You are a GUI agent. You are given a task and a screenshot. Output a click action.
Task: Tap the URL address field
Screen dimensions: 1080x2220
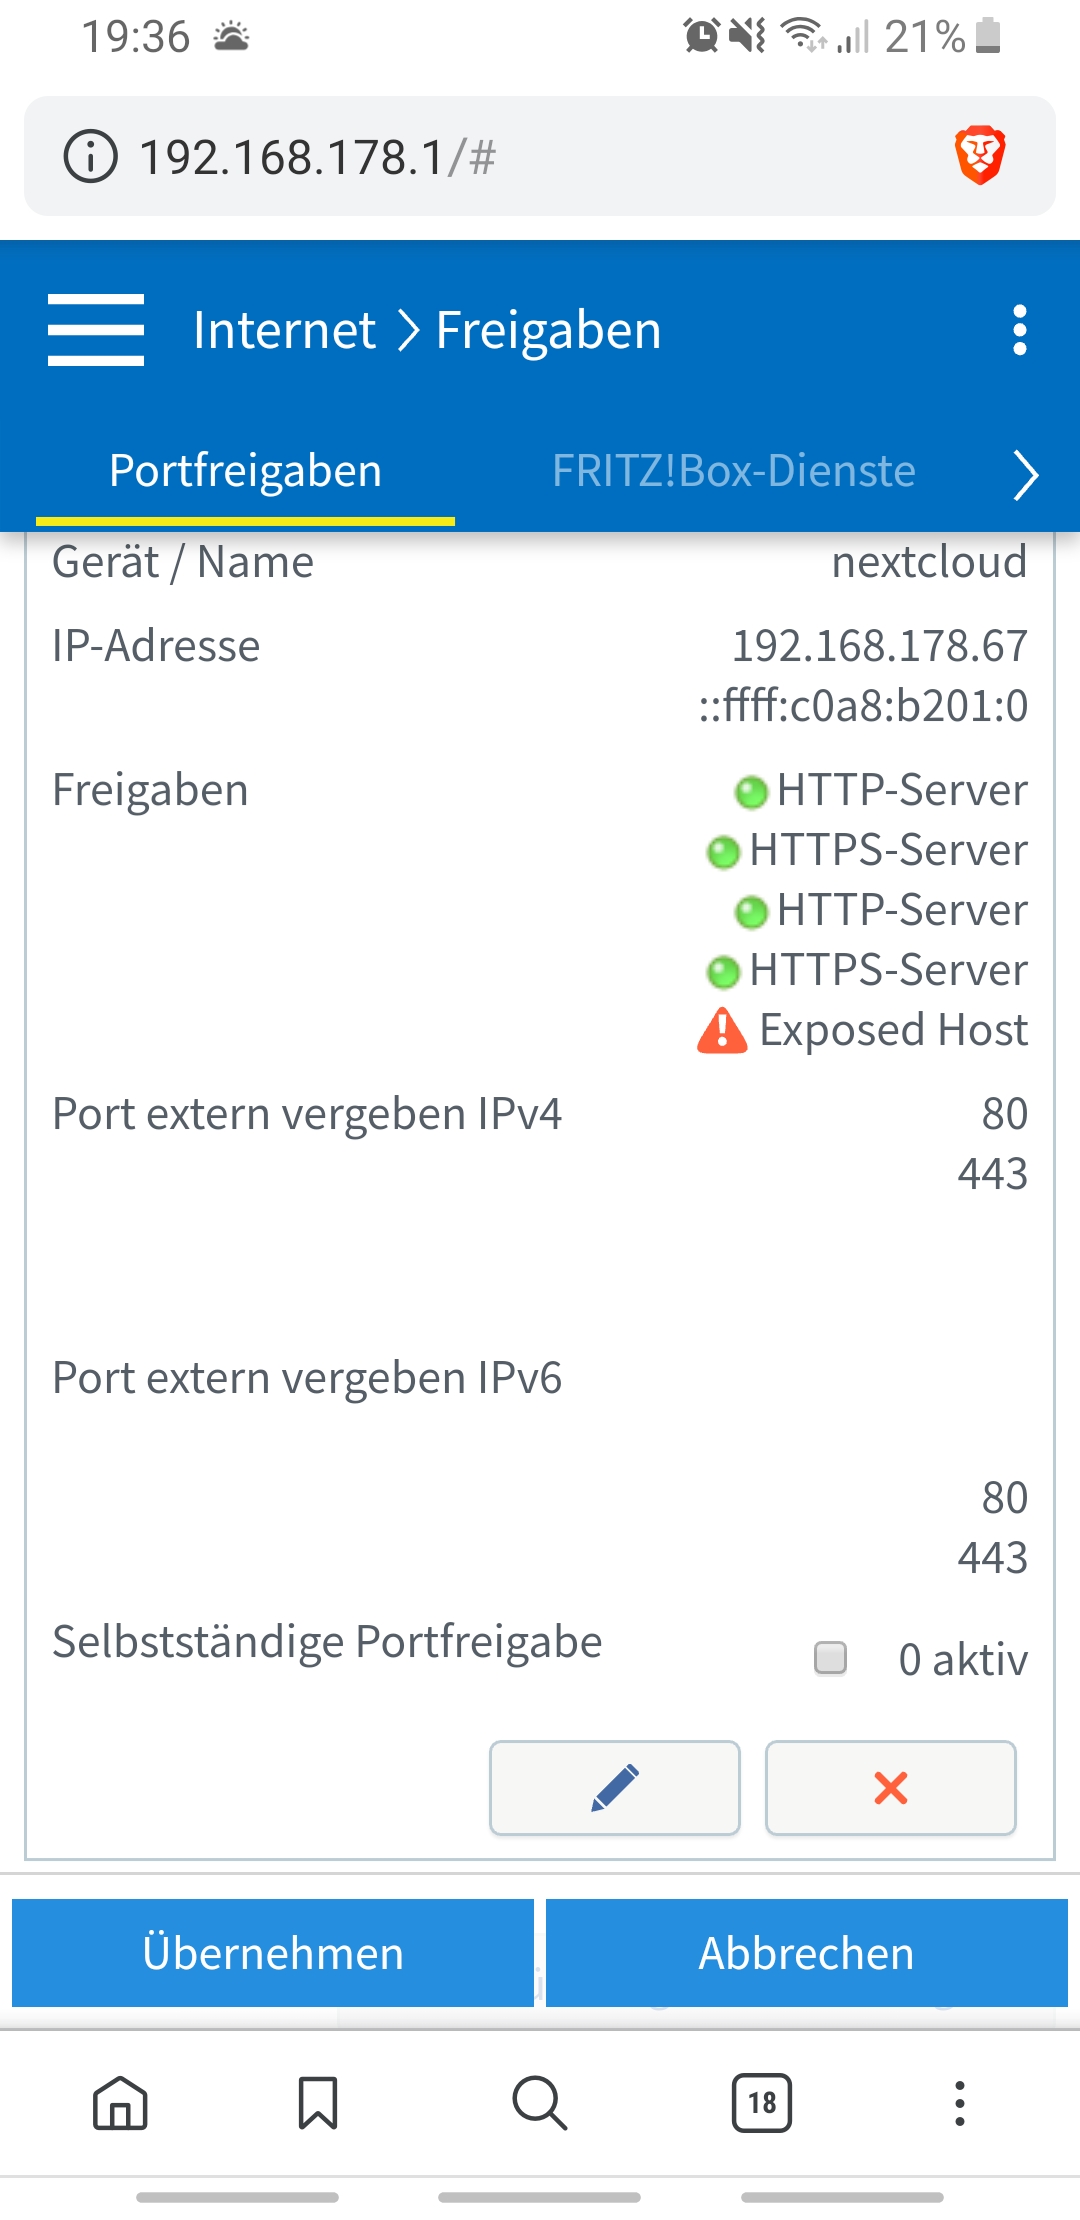click(500, 157)
